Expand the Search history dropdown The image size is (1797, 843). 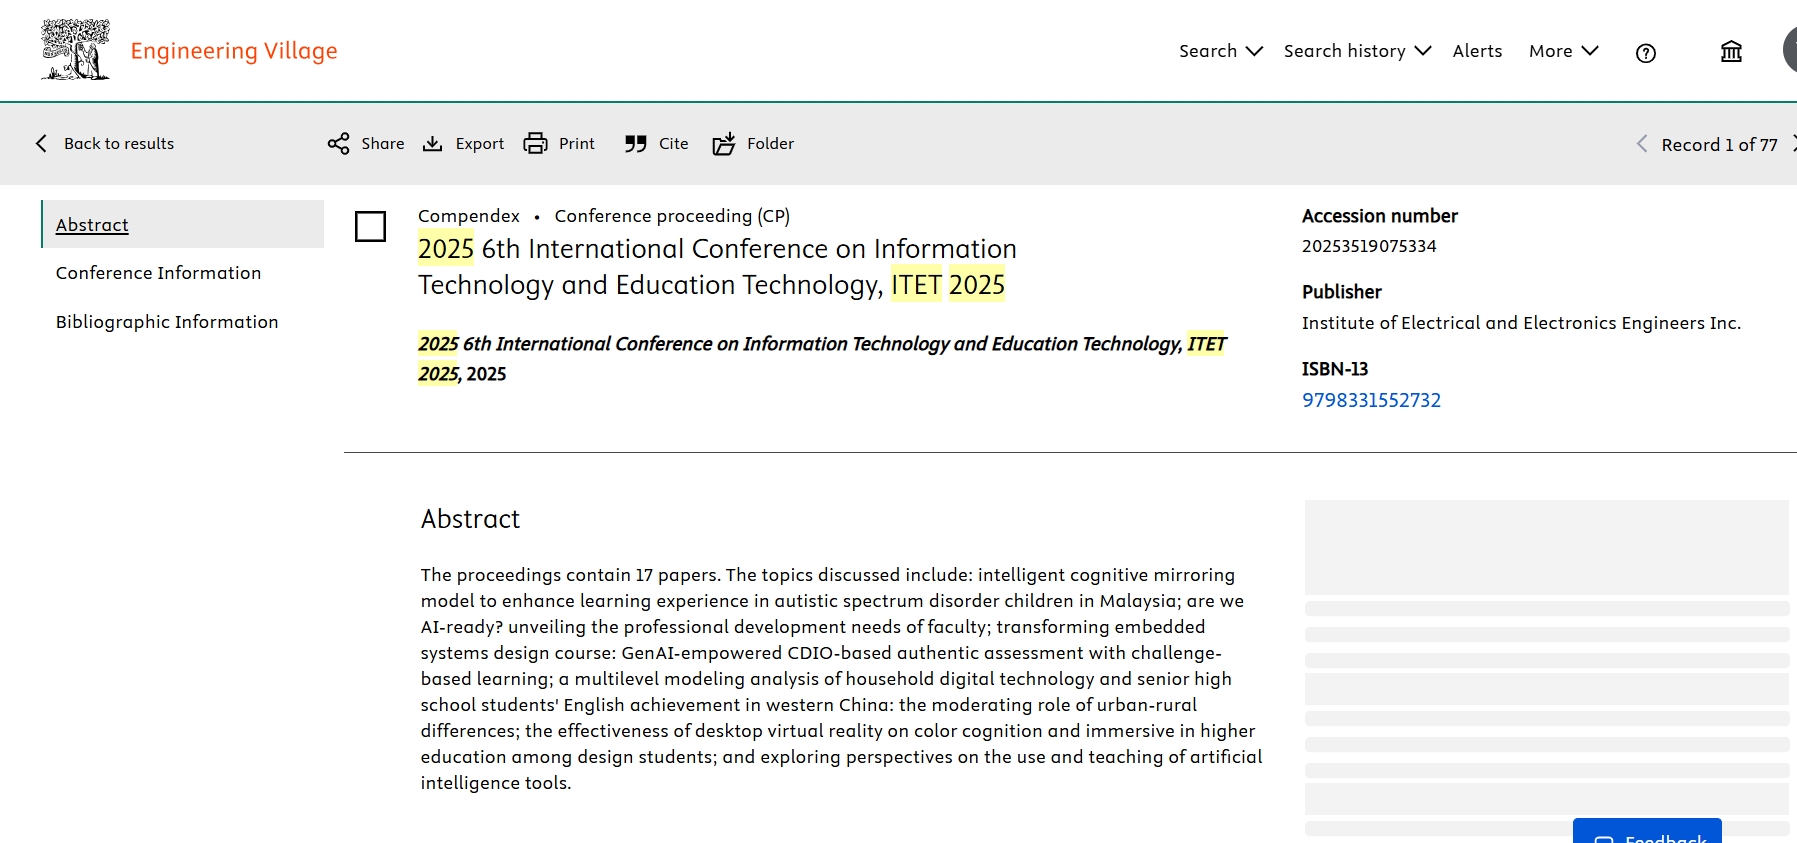(x=1357, y=51)
